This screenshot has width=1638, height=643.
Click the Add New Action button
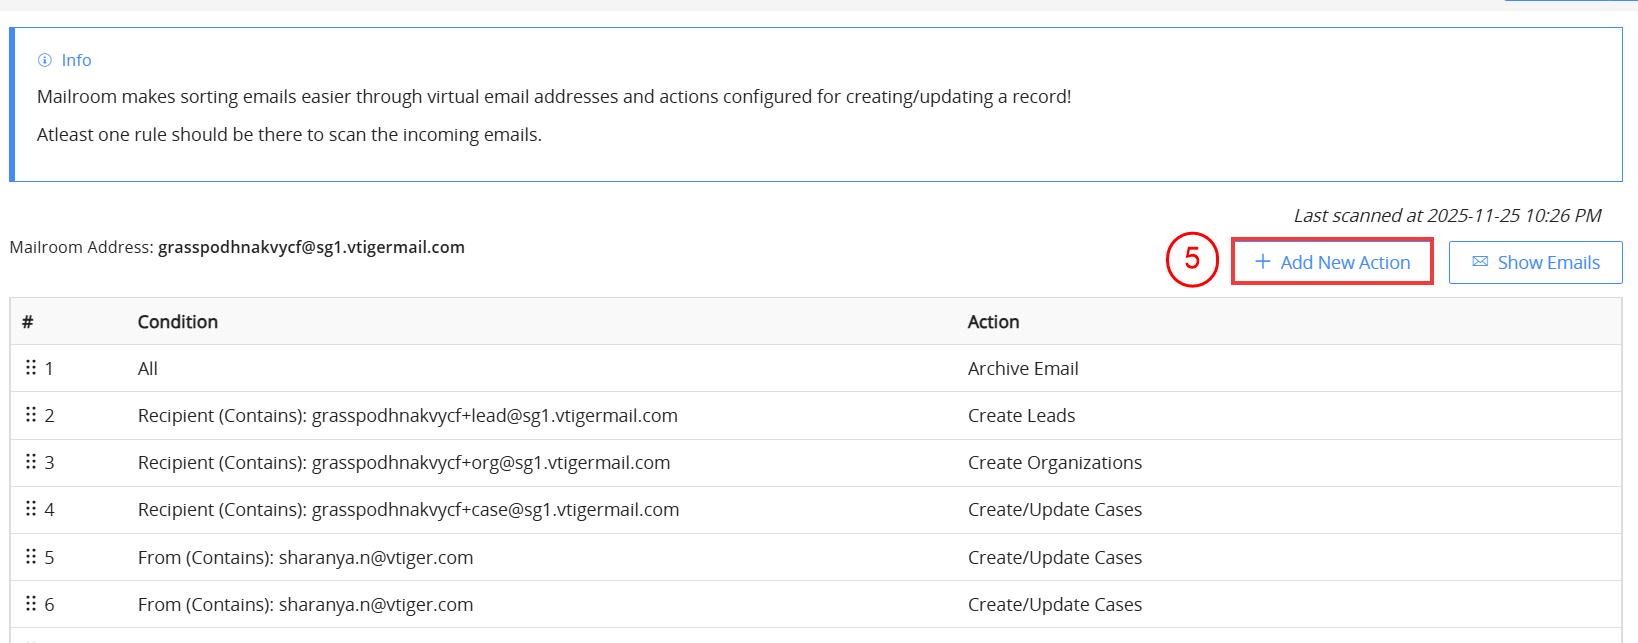coord(1332,262)
